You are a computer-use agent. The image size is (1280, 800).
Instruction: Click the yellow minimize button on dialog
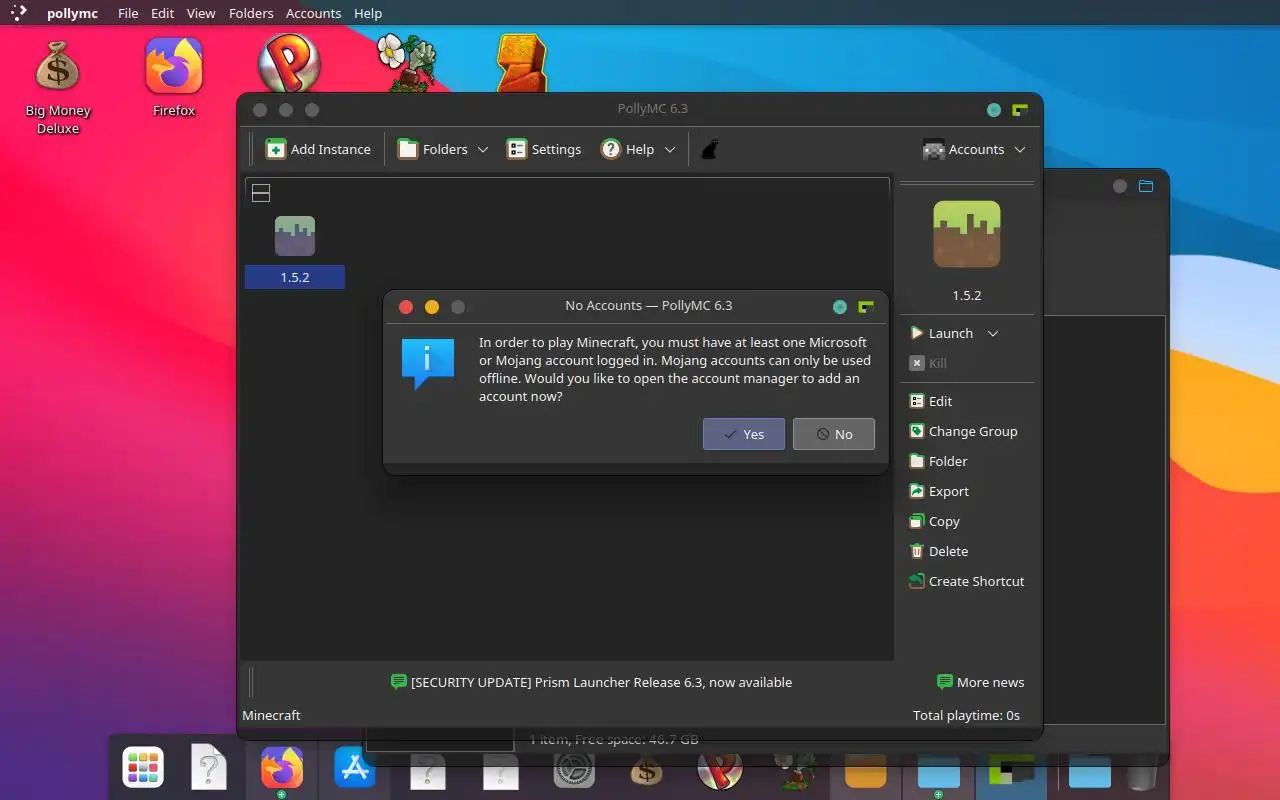[432, 307]
